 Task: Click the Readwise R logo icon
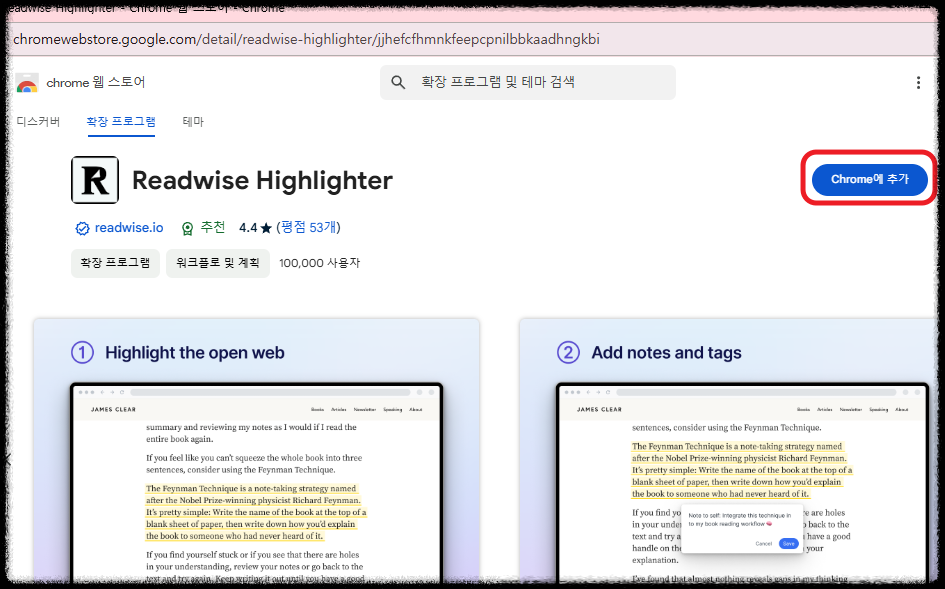click(x=95, y=180)
